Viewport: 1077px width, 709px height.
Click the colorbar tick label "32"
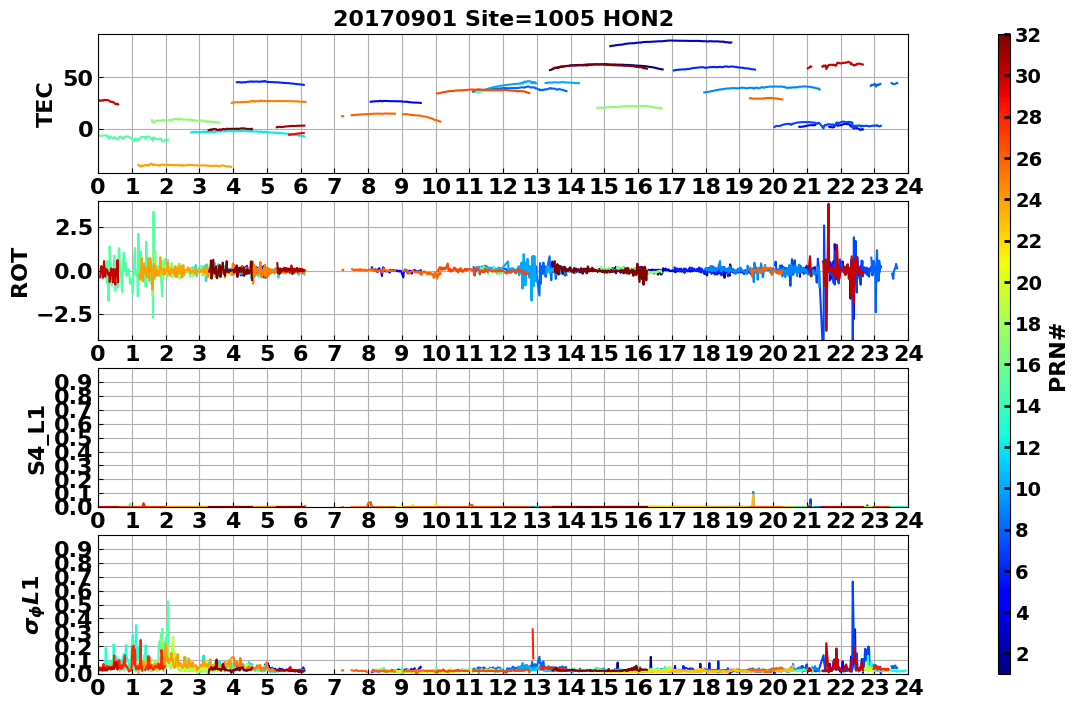1028,35
